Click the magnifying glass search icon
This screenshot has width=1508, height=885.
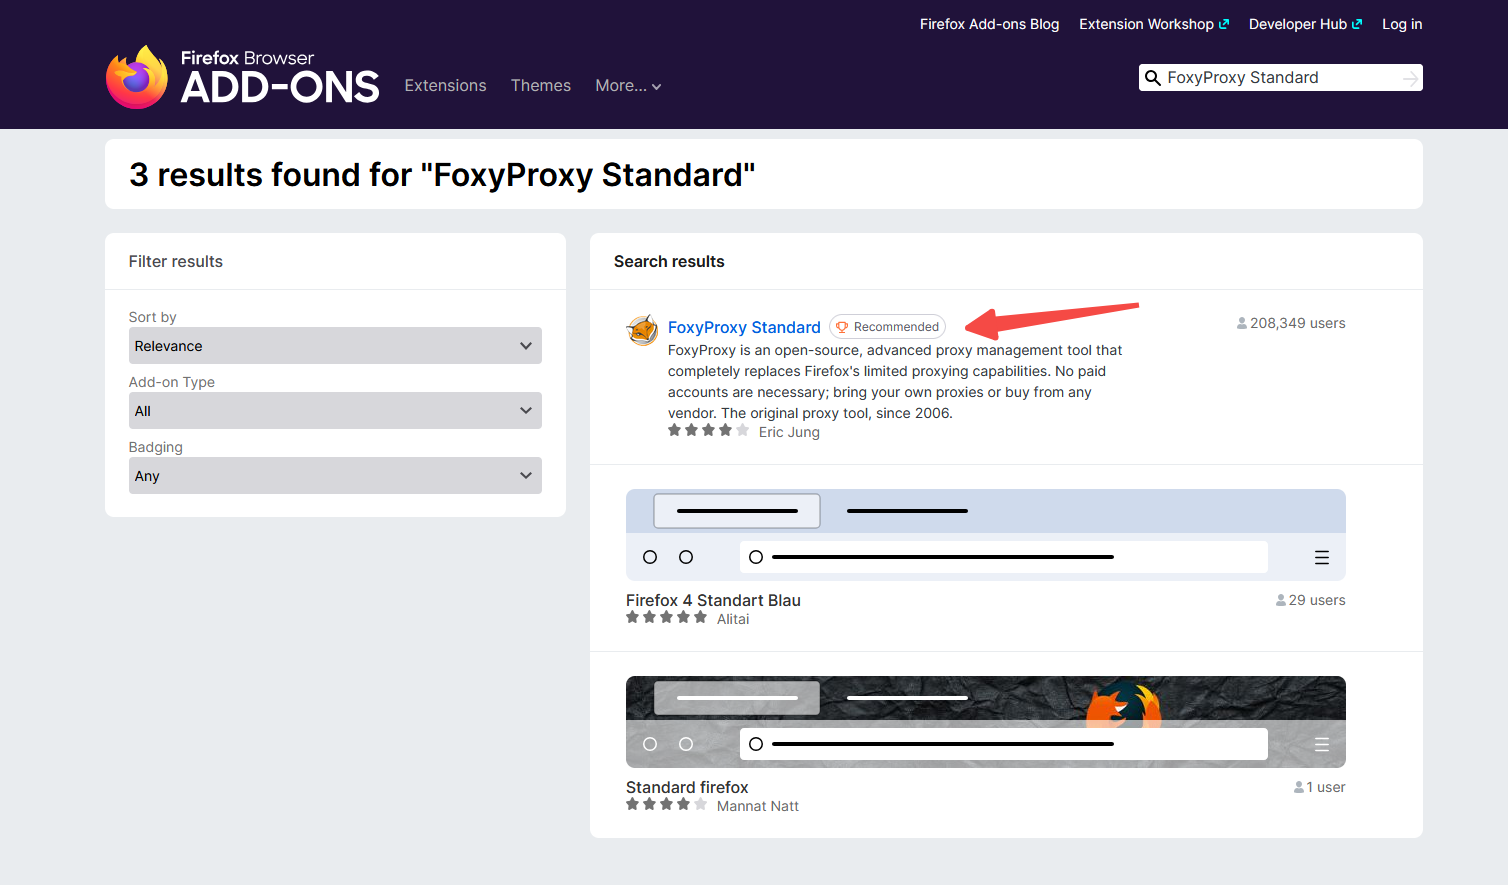(1152, 78)
